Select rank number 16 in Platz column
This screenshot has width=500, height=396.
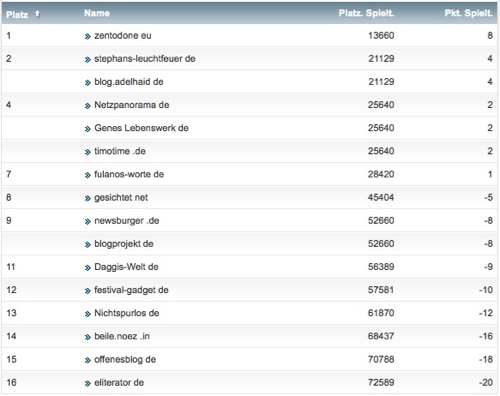click(11, 383)
